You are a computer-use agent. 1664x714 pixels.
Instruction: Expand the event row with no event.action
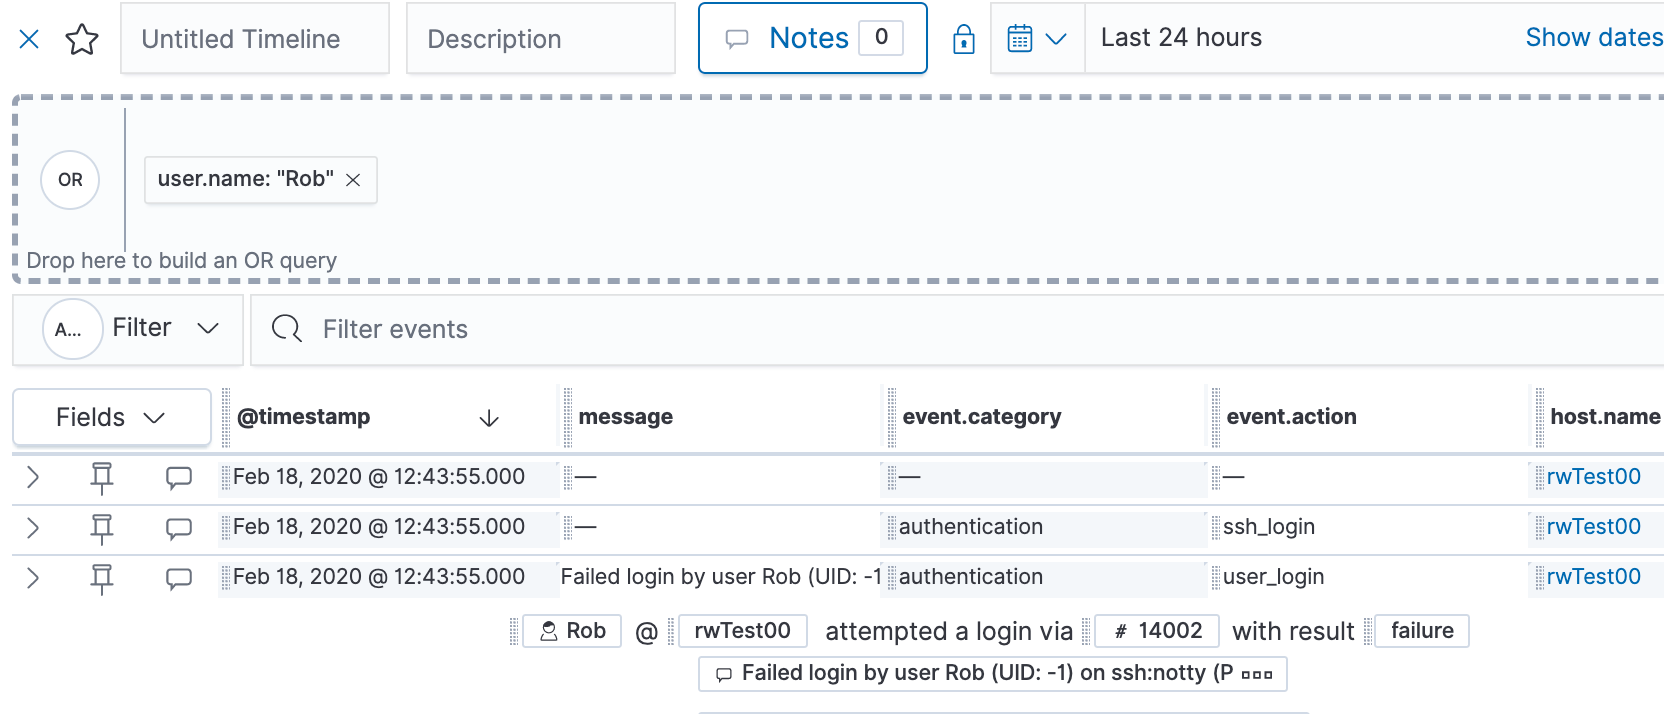pos(33,477)
